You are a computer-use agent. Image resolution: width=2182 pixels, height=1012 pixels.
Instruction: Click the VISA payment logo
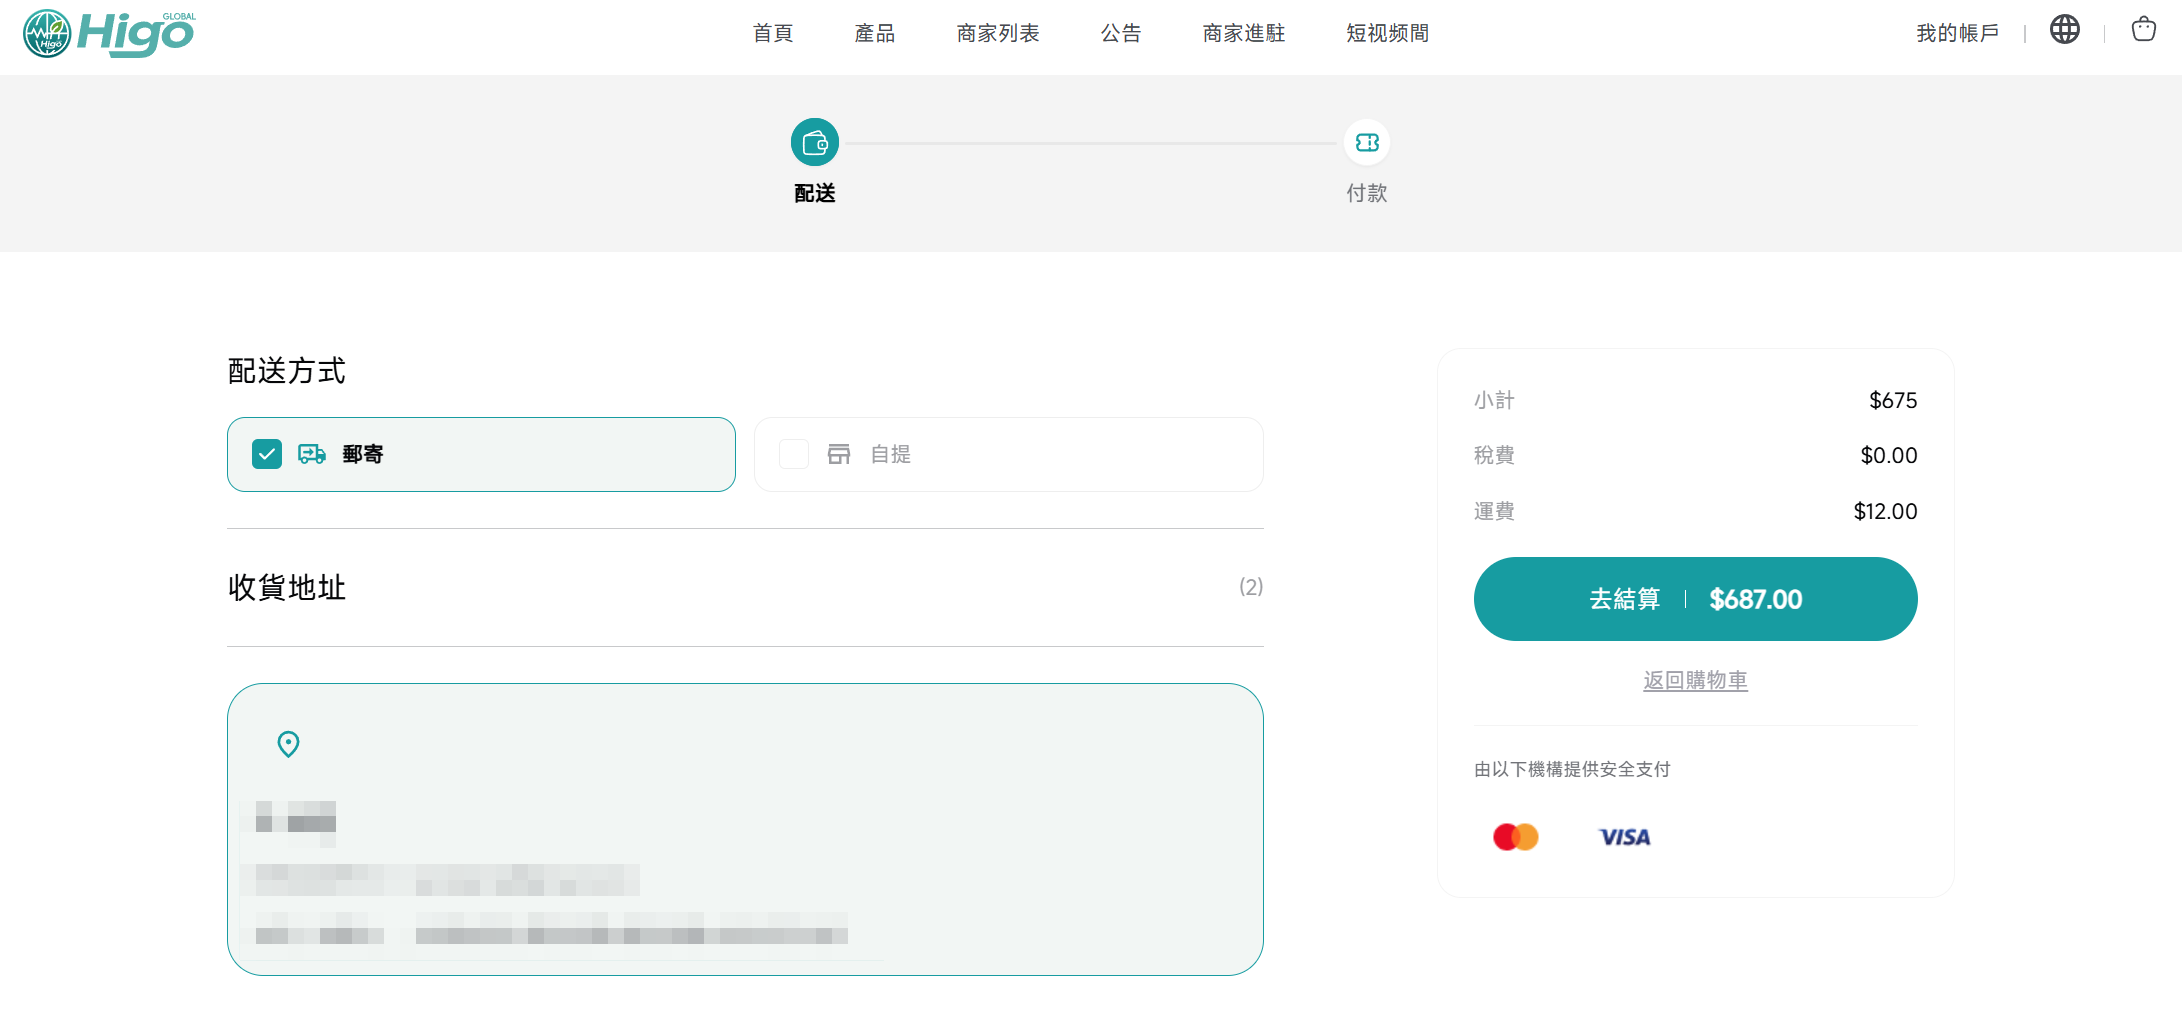point(1625,837)
